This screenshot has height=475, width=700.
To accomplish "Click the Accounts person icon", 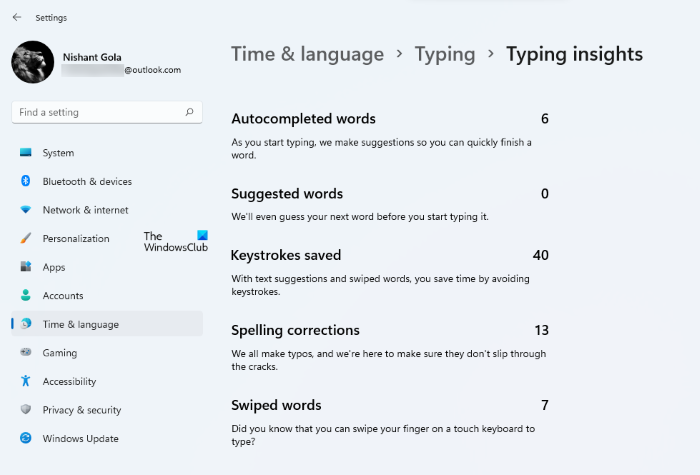I will pyautogui.click(x=26, y=295).
